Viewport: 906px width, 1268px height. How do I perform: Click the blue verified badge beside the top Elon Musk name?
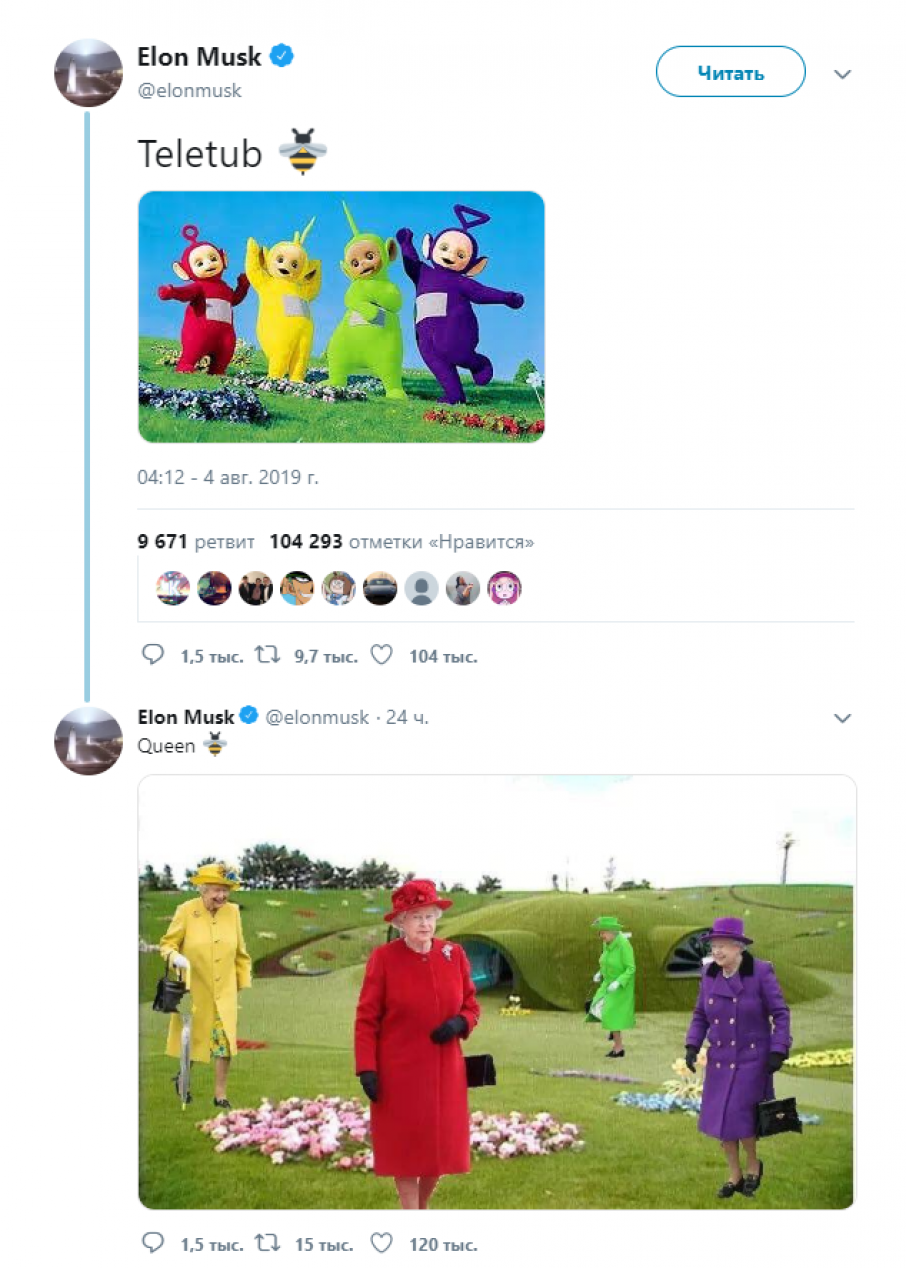[283, 57]
